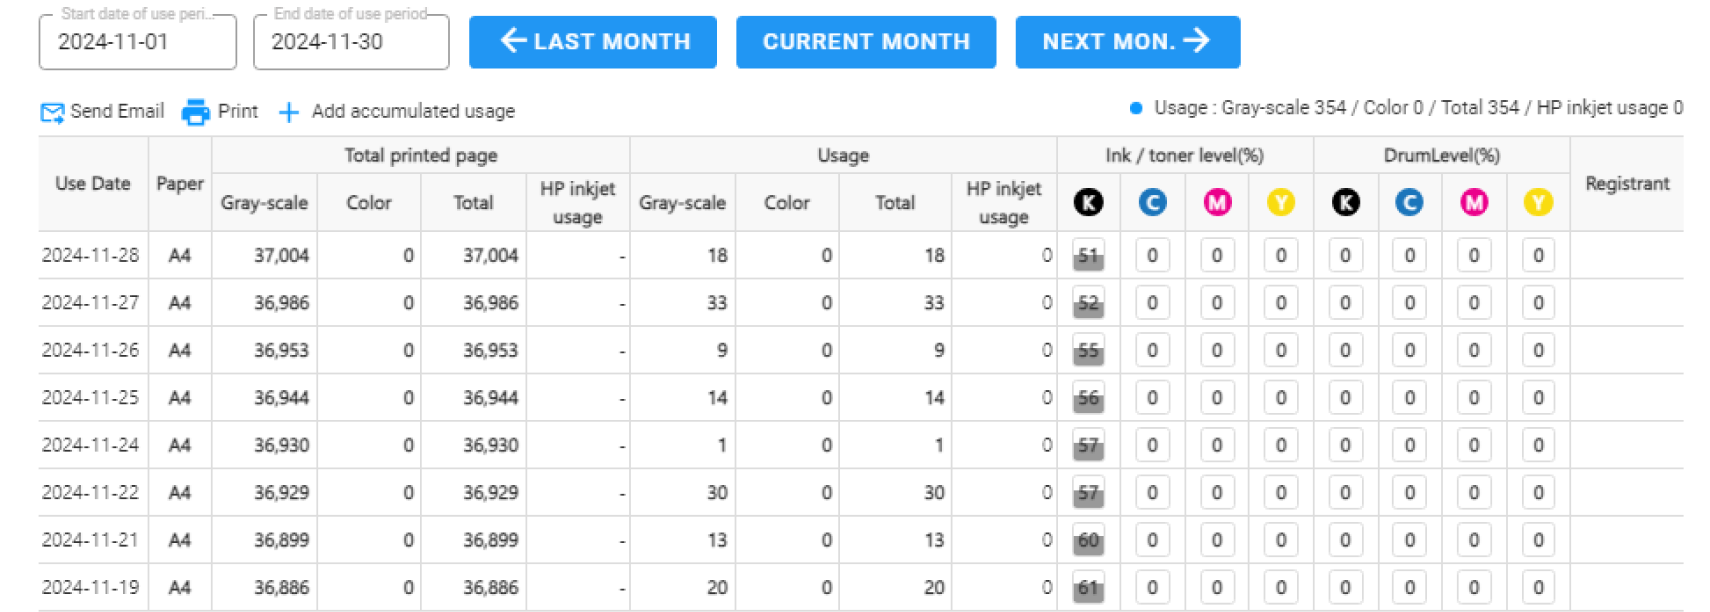Click the black K toner level icon
Screen dimensions: 1710x612
(x=1088, y=203)
